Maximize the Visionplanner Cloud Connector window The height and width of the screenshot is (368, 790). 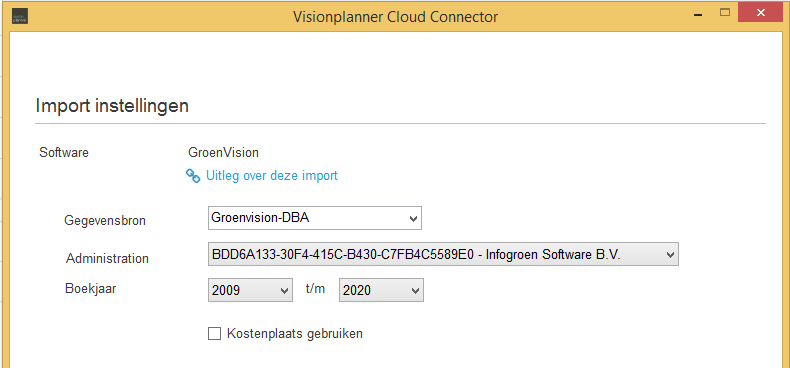(x=725, y=13)
